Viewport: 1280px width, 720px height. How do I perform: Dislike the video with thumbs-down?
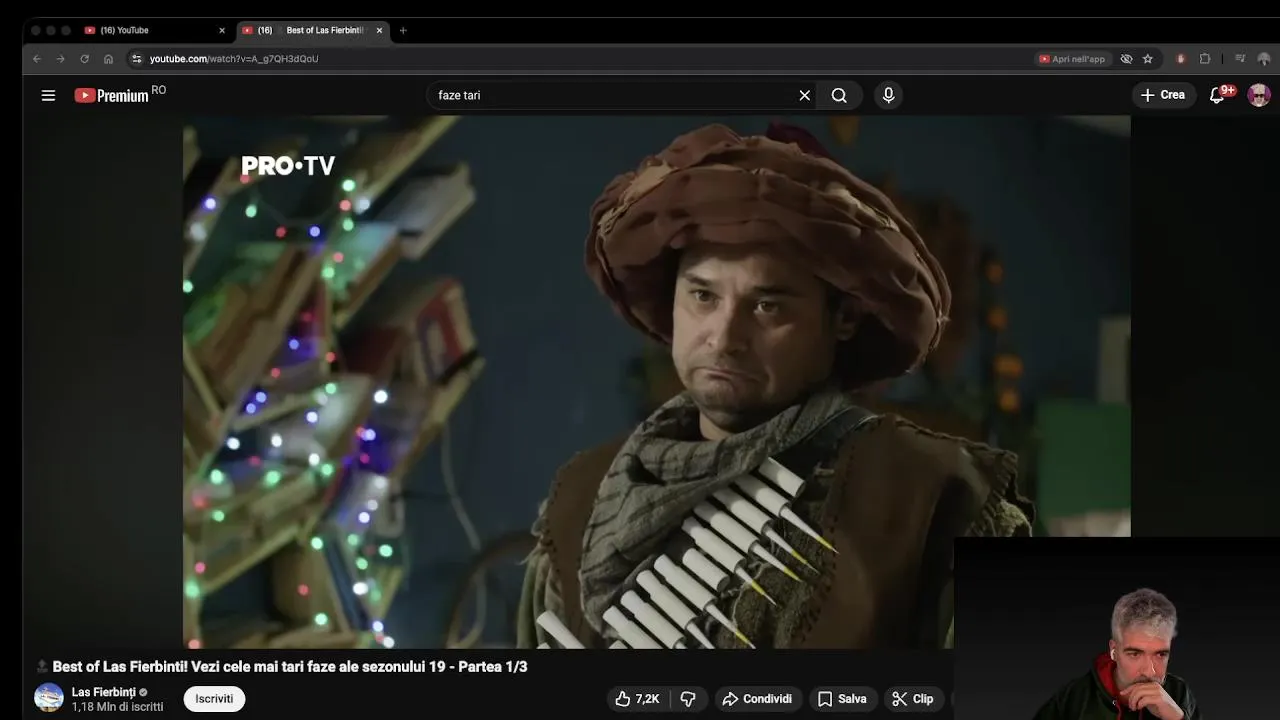[x=688, y=699]
